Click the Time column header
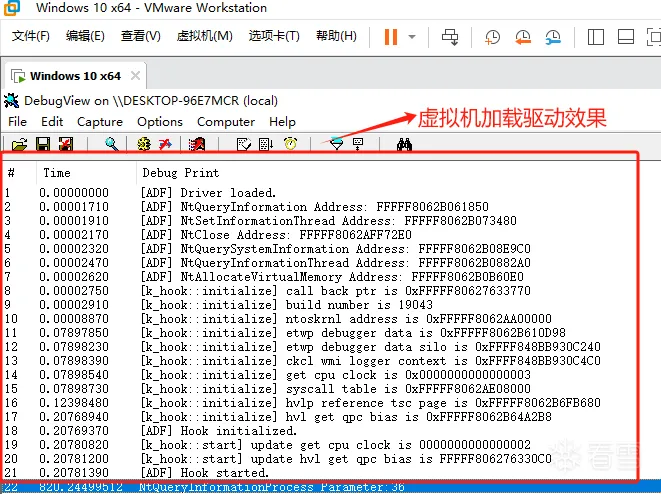Viewport: 661px width, 494px height. 86,173
